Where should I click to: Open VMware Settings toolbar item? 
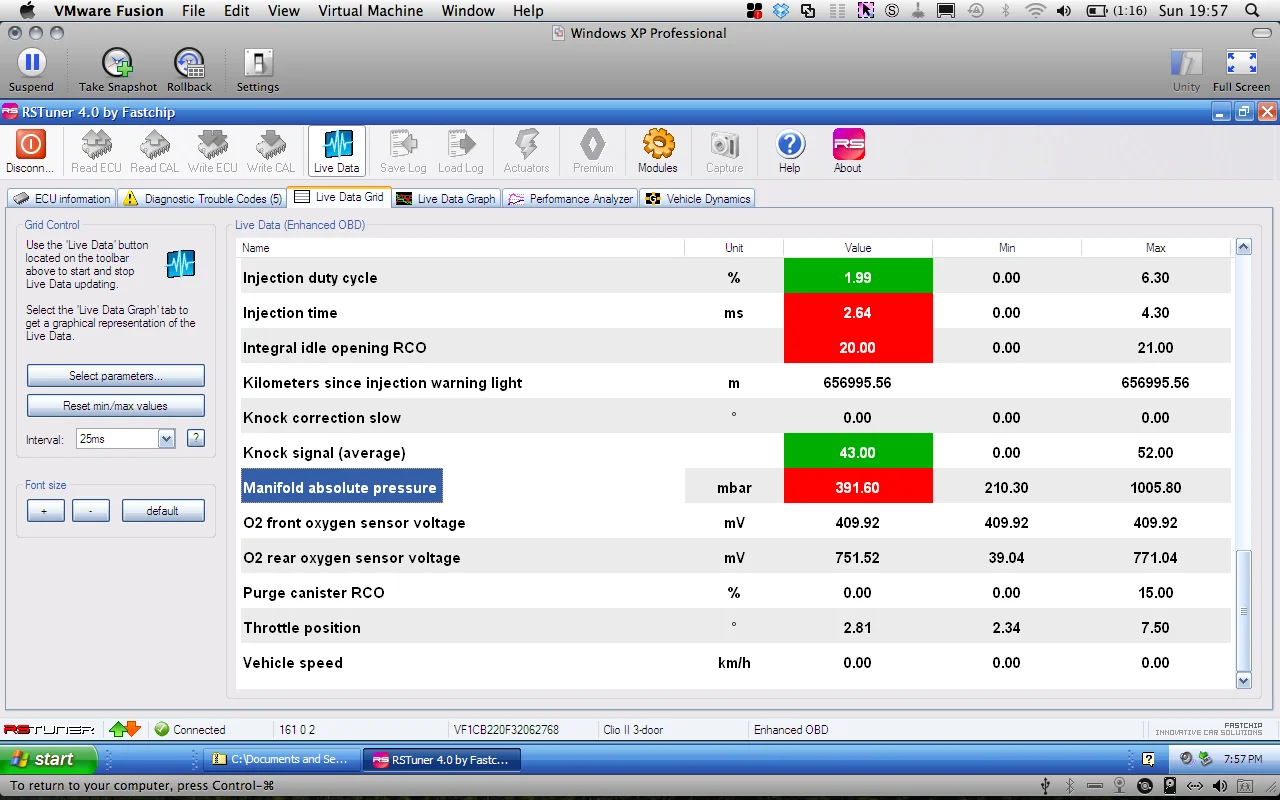click(258, 63)
